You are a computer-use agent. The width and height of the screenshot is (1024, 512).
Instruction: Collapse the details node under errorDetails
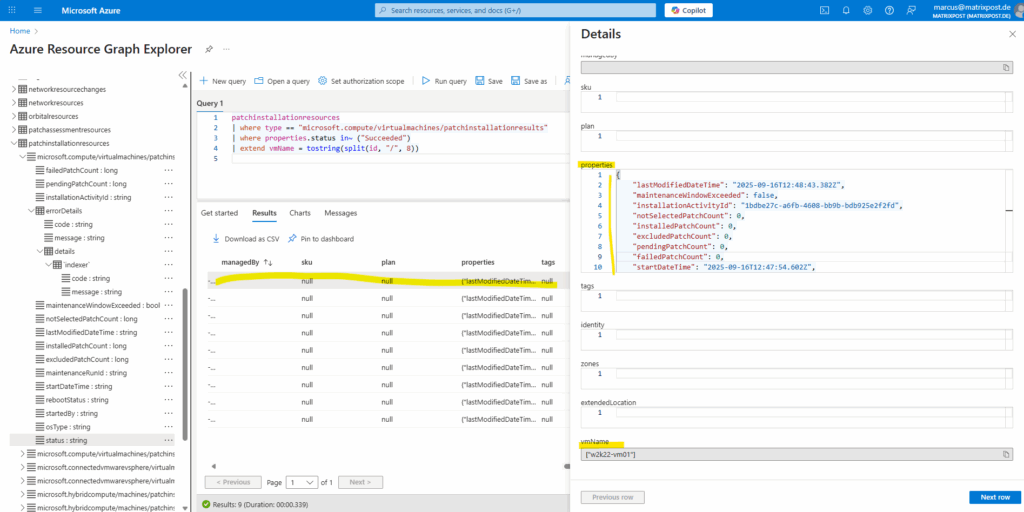(x=40, y=251)
